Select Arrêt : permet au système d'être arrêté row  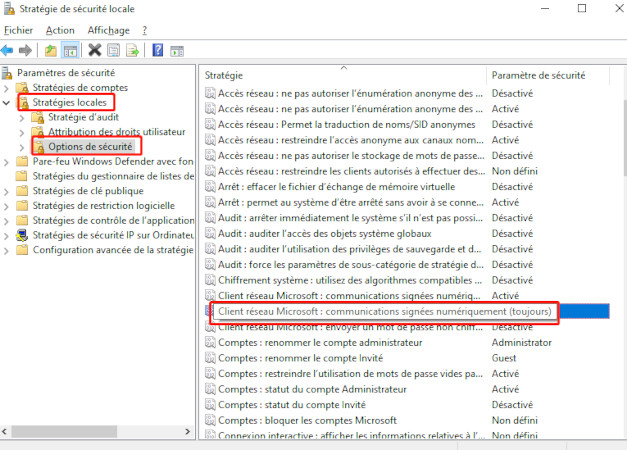[351, 202]
